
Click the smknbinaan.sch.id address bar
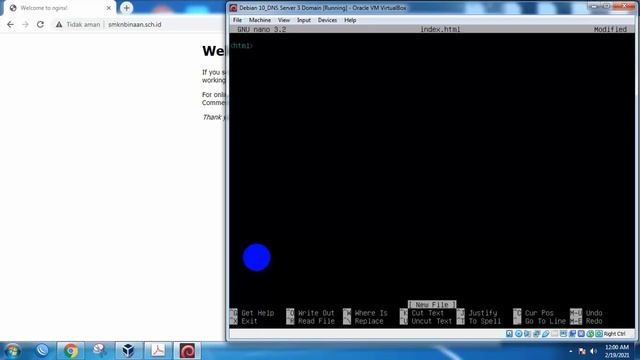[135, 24]
